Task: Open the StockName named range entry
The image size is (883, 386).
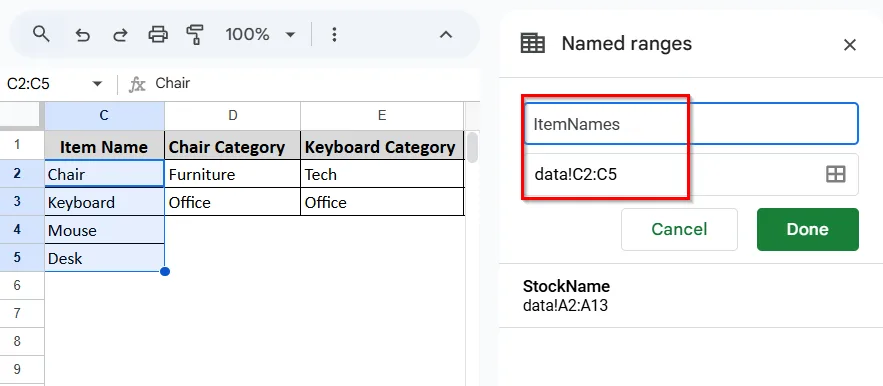Action: point(690,295)
